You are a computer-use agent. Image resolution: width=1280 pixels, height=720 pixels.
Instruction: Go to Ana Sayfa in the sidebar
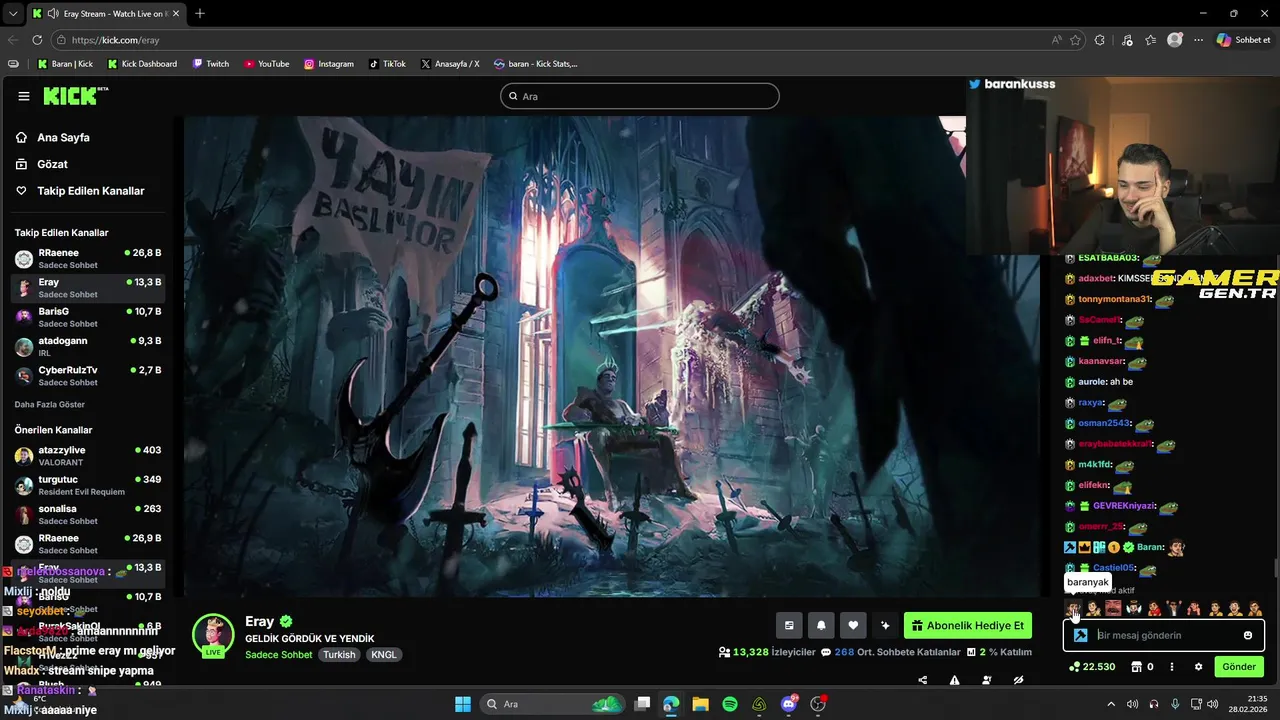point(63,137)
